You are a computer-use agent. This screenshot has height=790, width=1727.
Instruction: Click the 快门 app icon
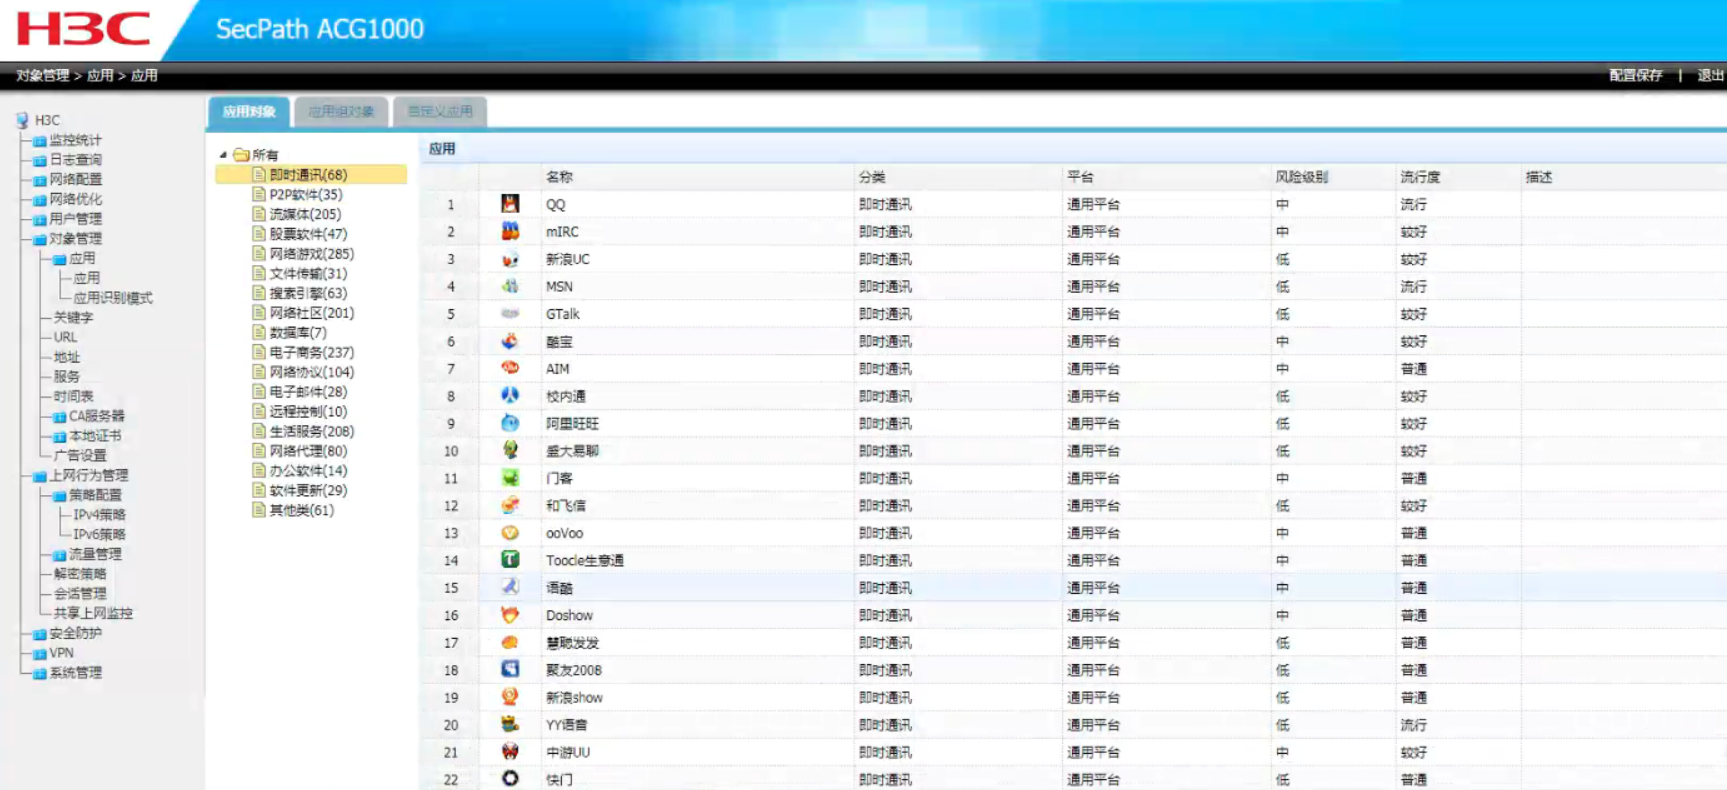pyautogui.click(x=510, y=778)
